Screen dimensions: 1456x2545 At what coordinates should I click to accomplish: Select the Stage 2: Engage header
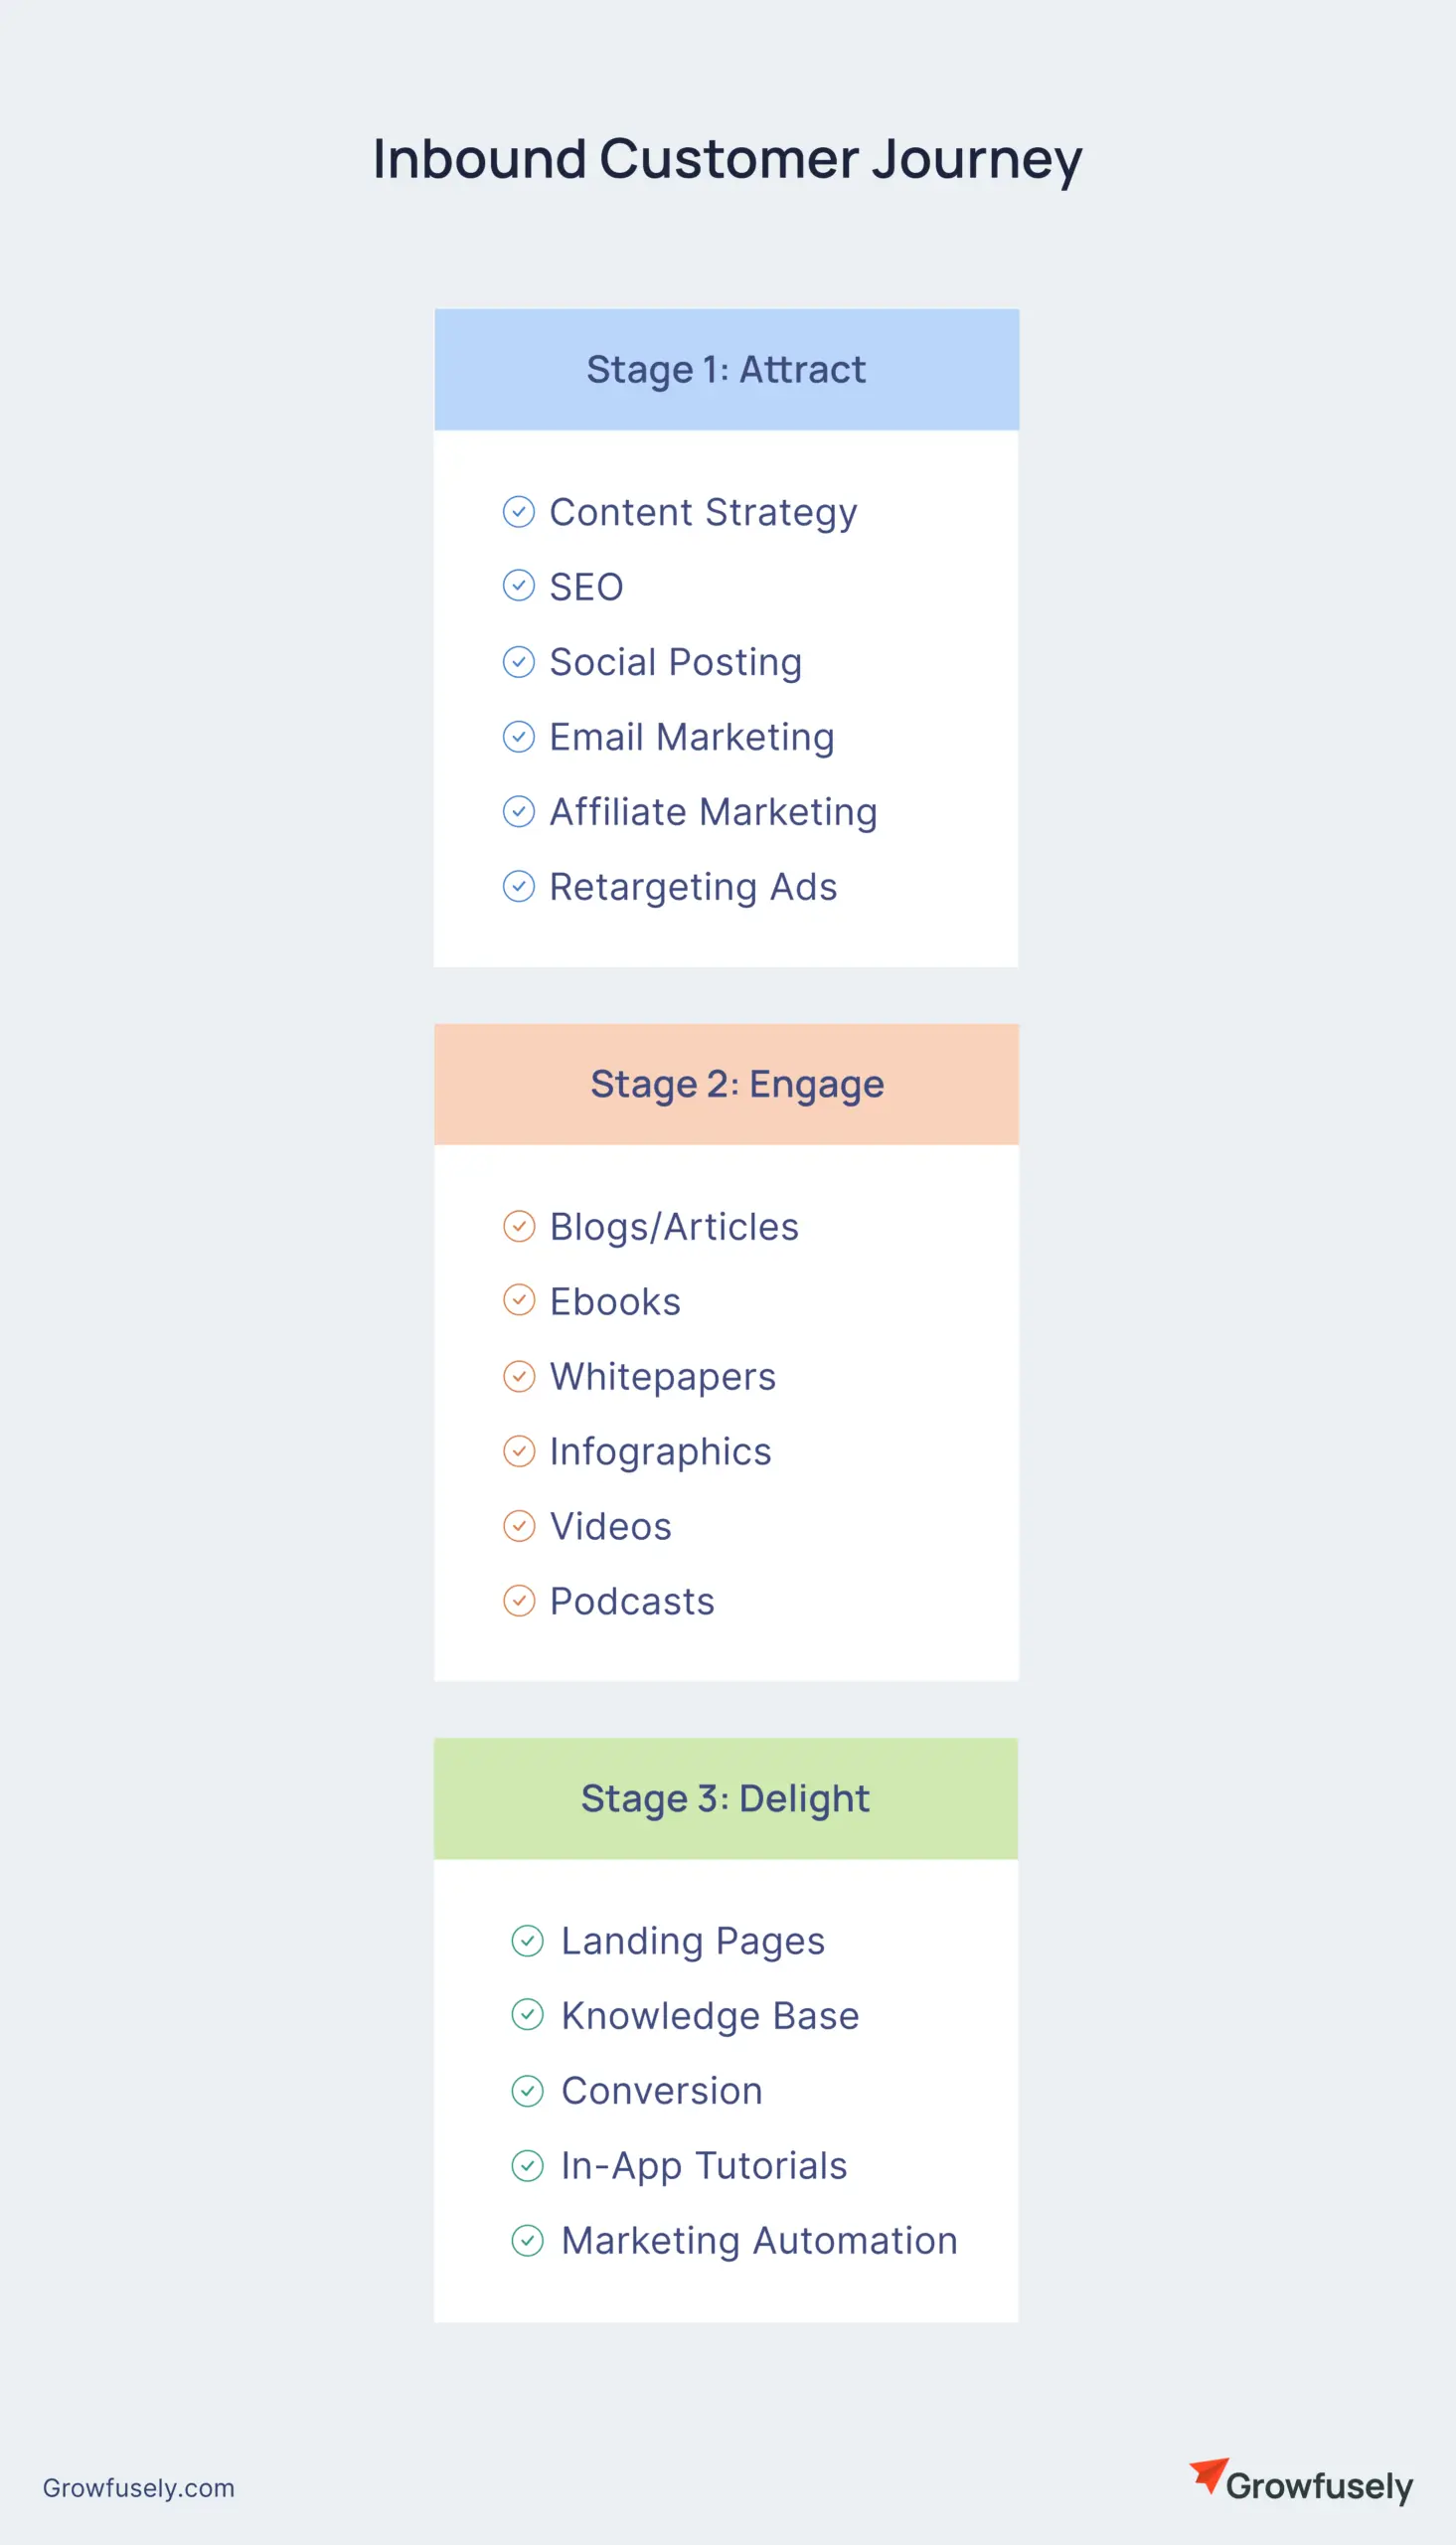point(726,1084)
